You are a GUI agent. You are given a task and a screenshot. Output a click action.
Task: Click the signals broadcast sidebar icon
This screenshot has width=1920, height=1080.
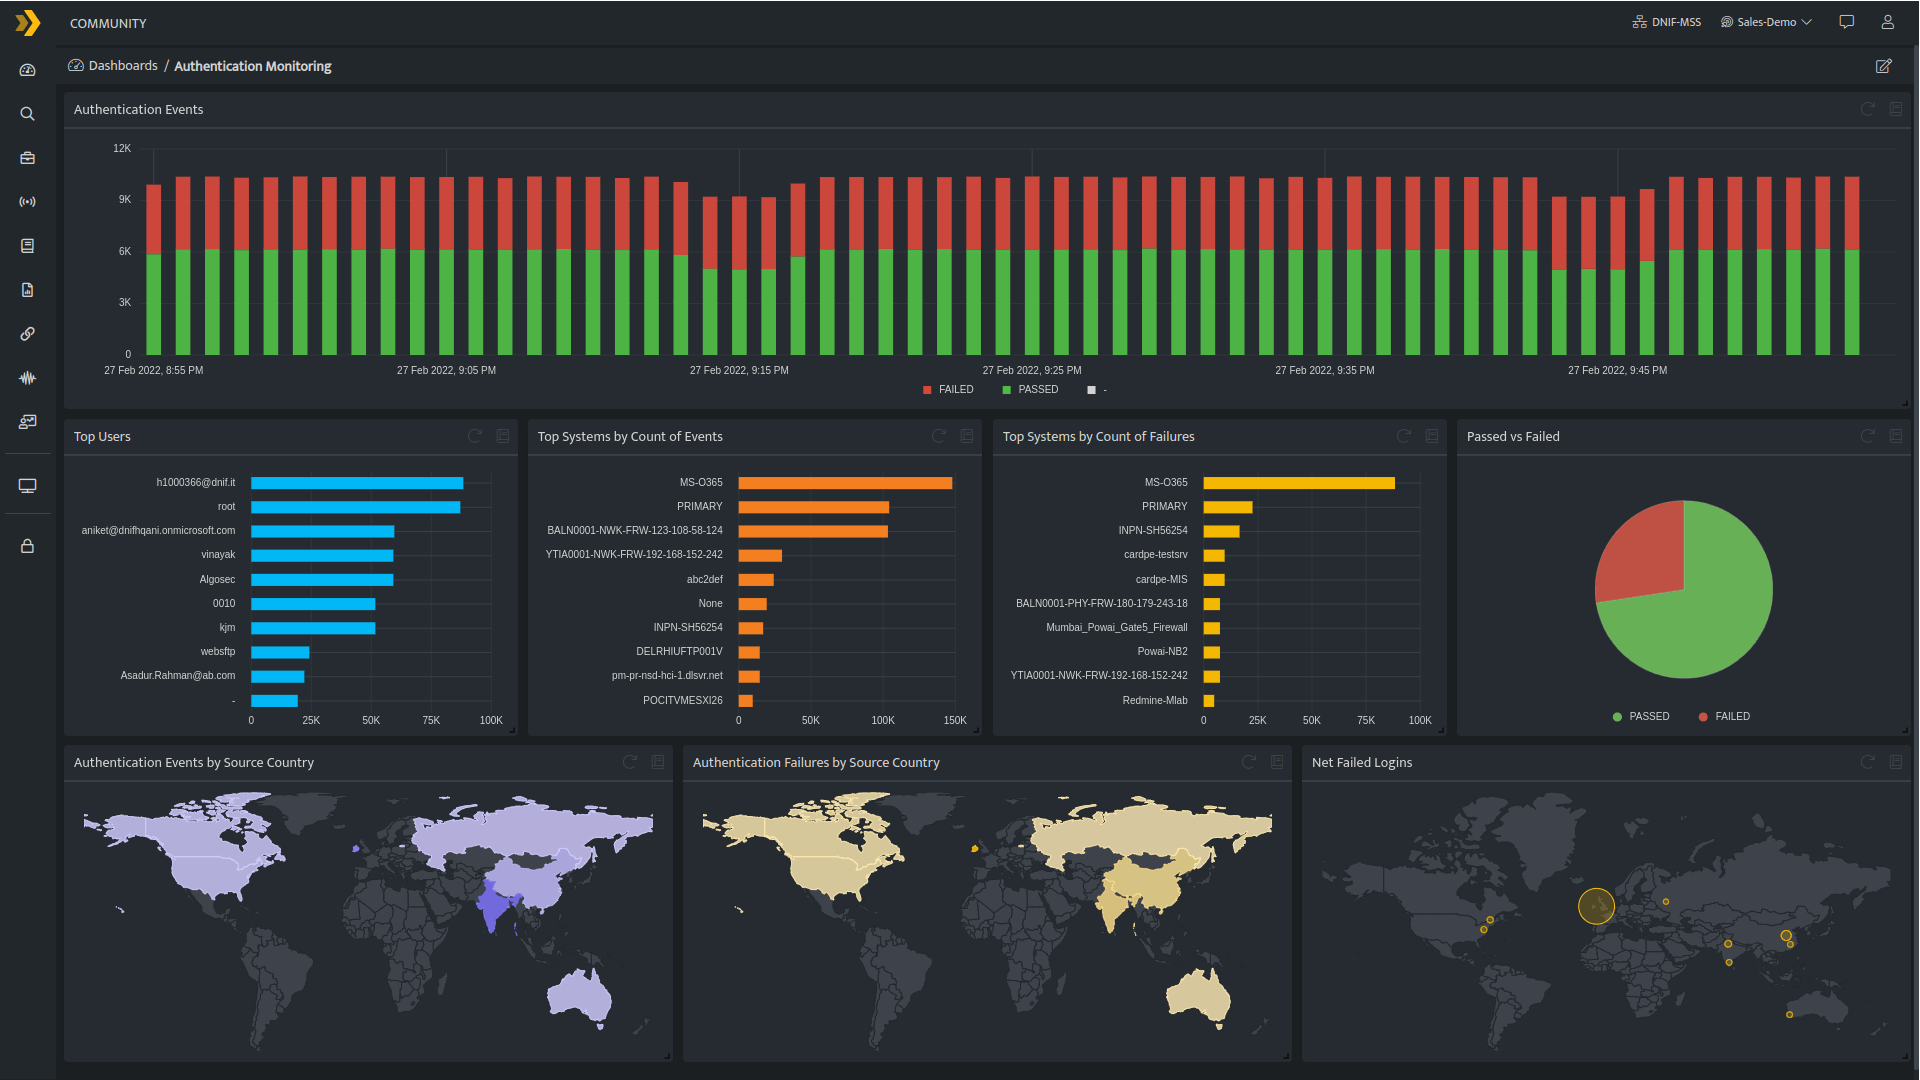[27, 202]
